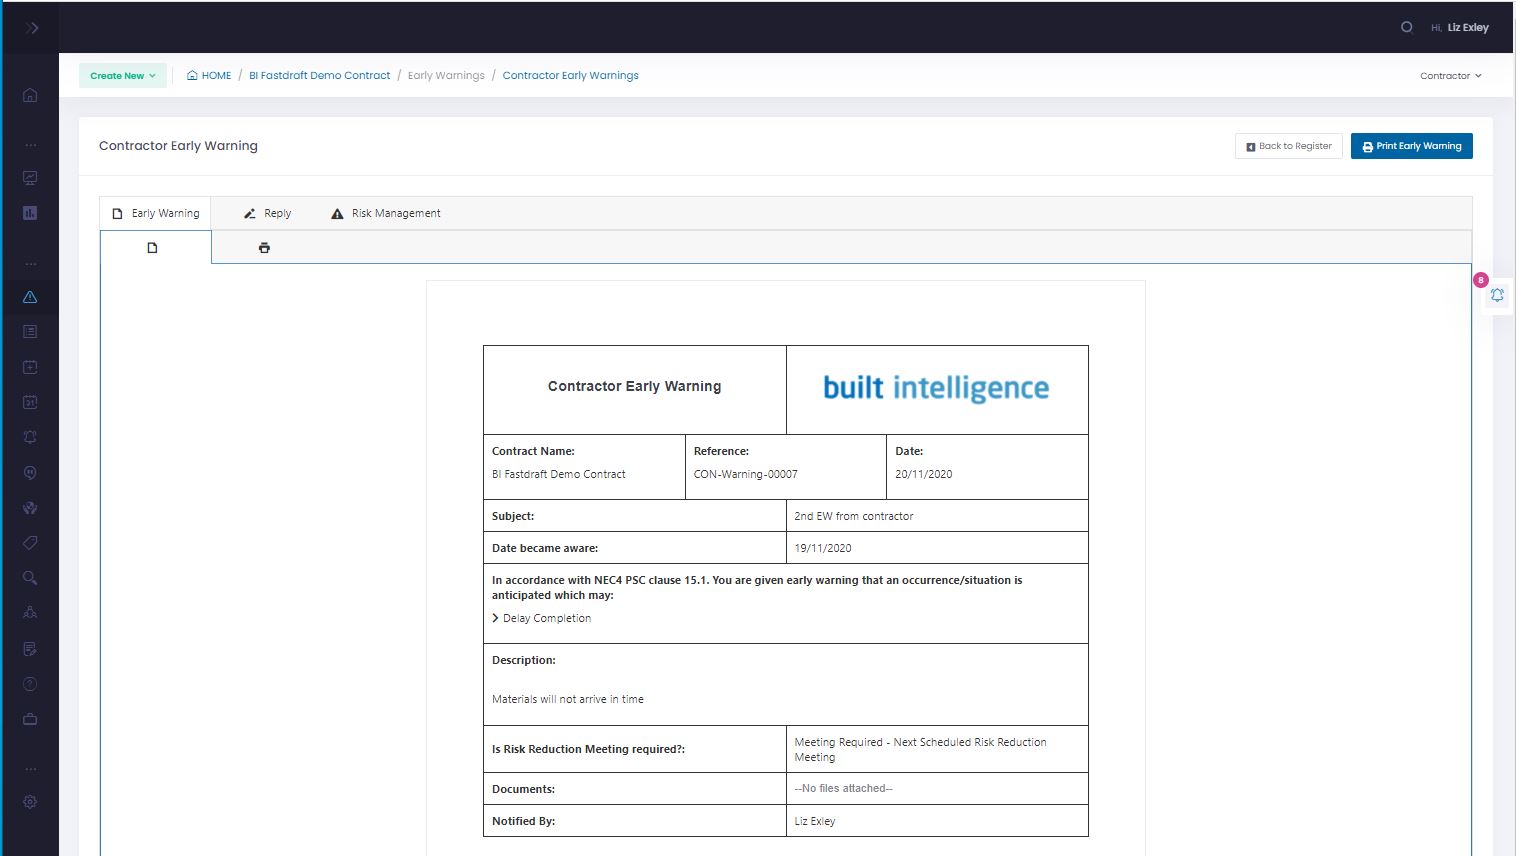The width and height of the screenshot is (1516, 856).
Task: Select the printer icon sub-tab
Action: 263,247
